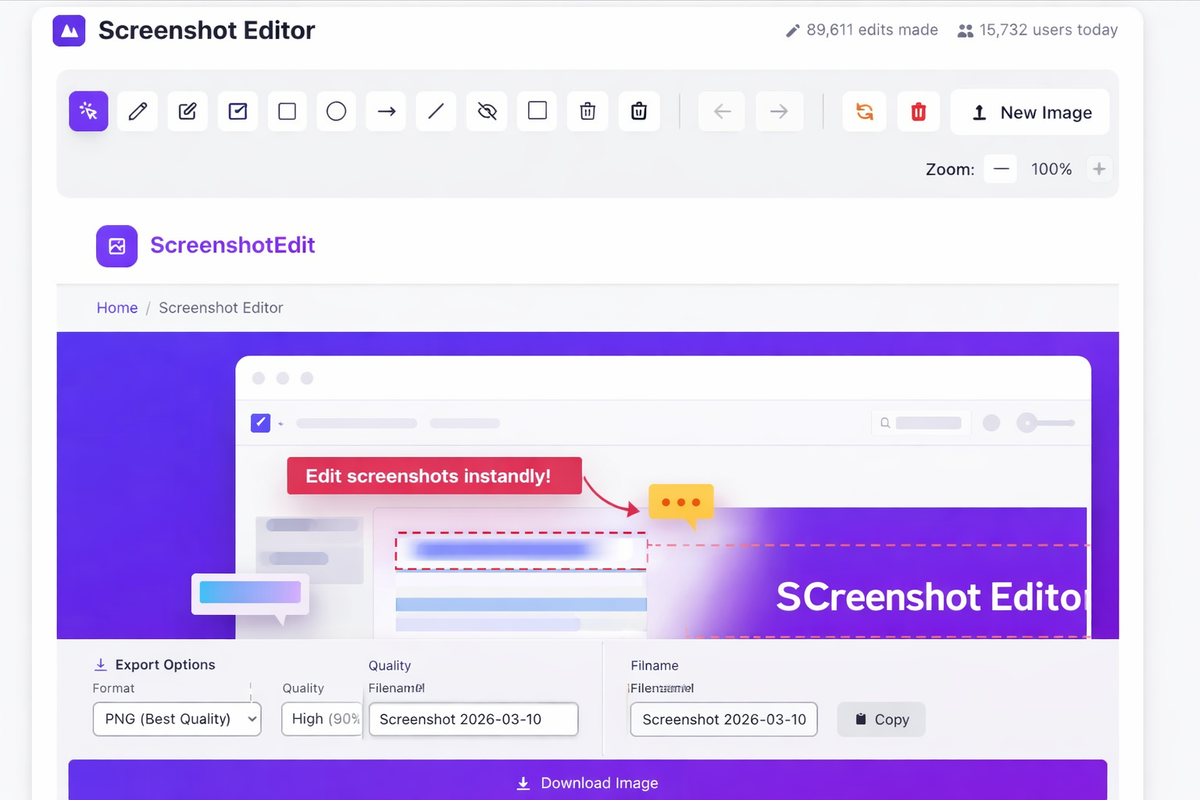
Task: Choose the circle shape tool
Action: point(337,111)
